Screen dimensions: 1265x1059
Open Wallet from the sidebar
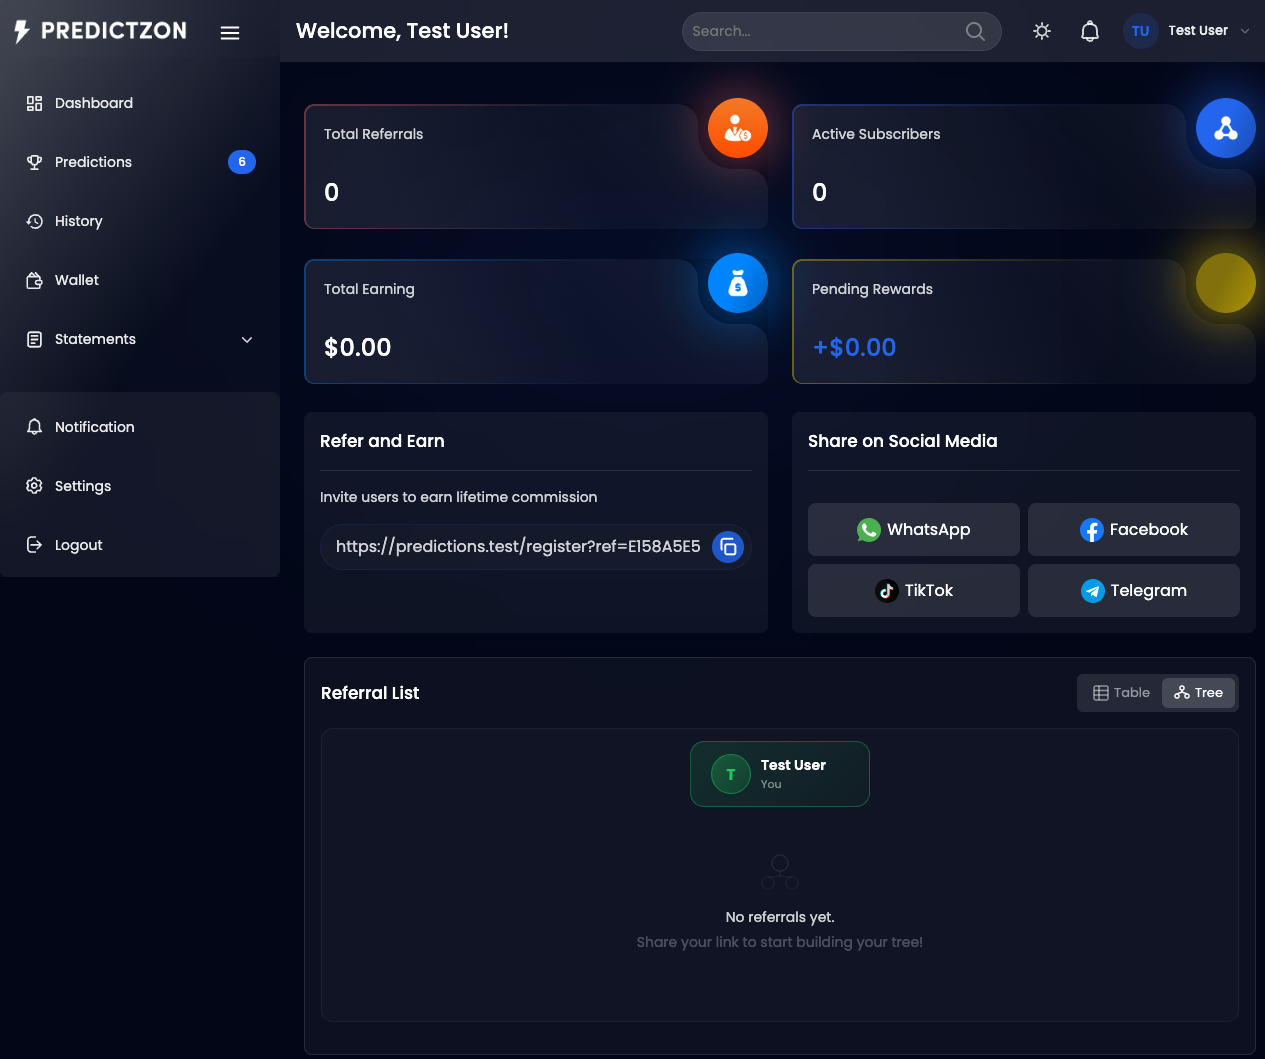[140, 280]
